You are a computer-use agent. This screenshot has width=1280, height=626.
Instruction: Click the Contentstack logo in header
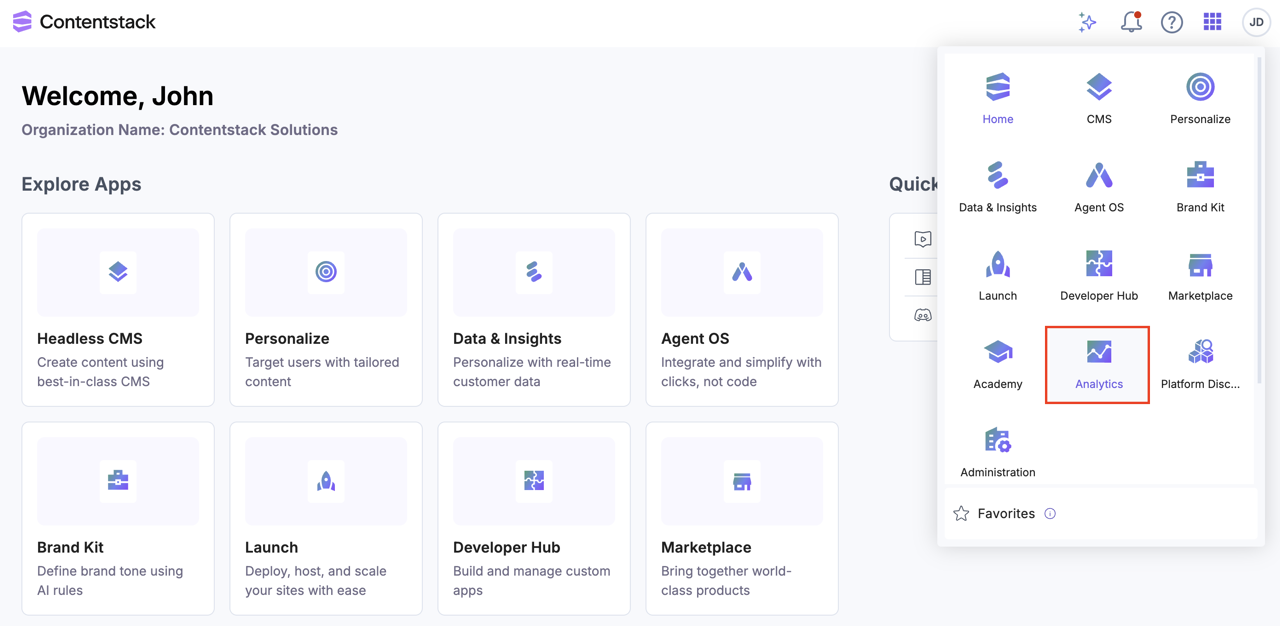[84, 22]
